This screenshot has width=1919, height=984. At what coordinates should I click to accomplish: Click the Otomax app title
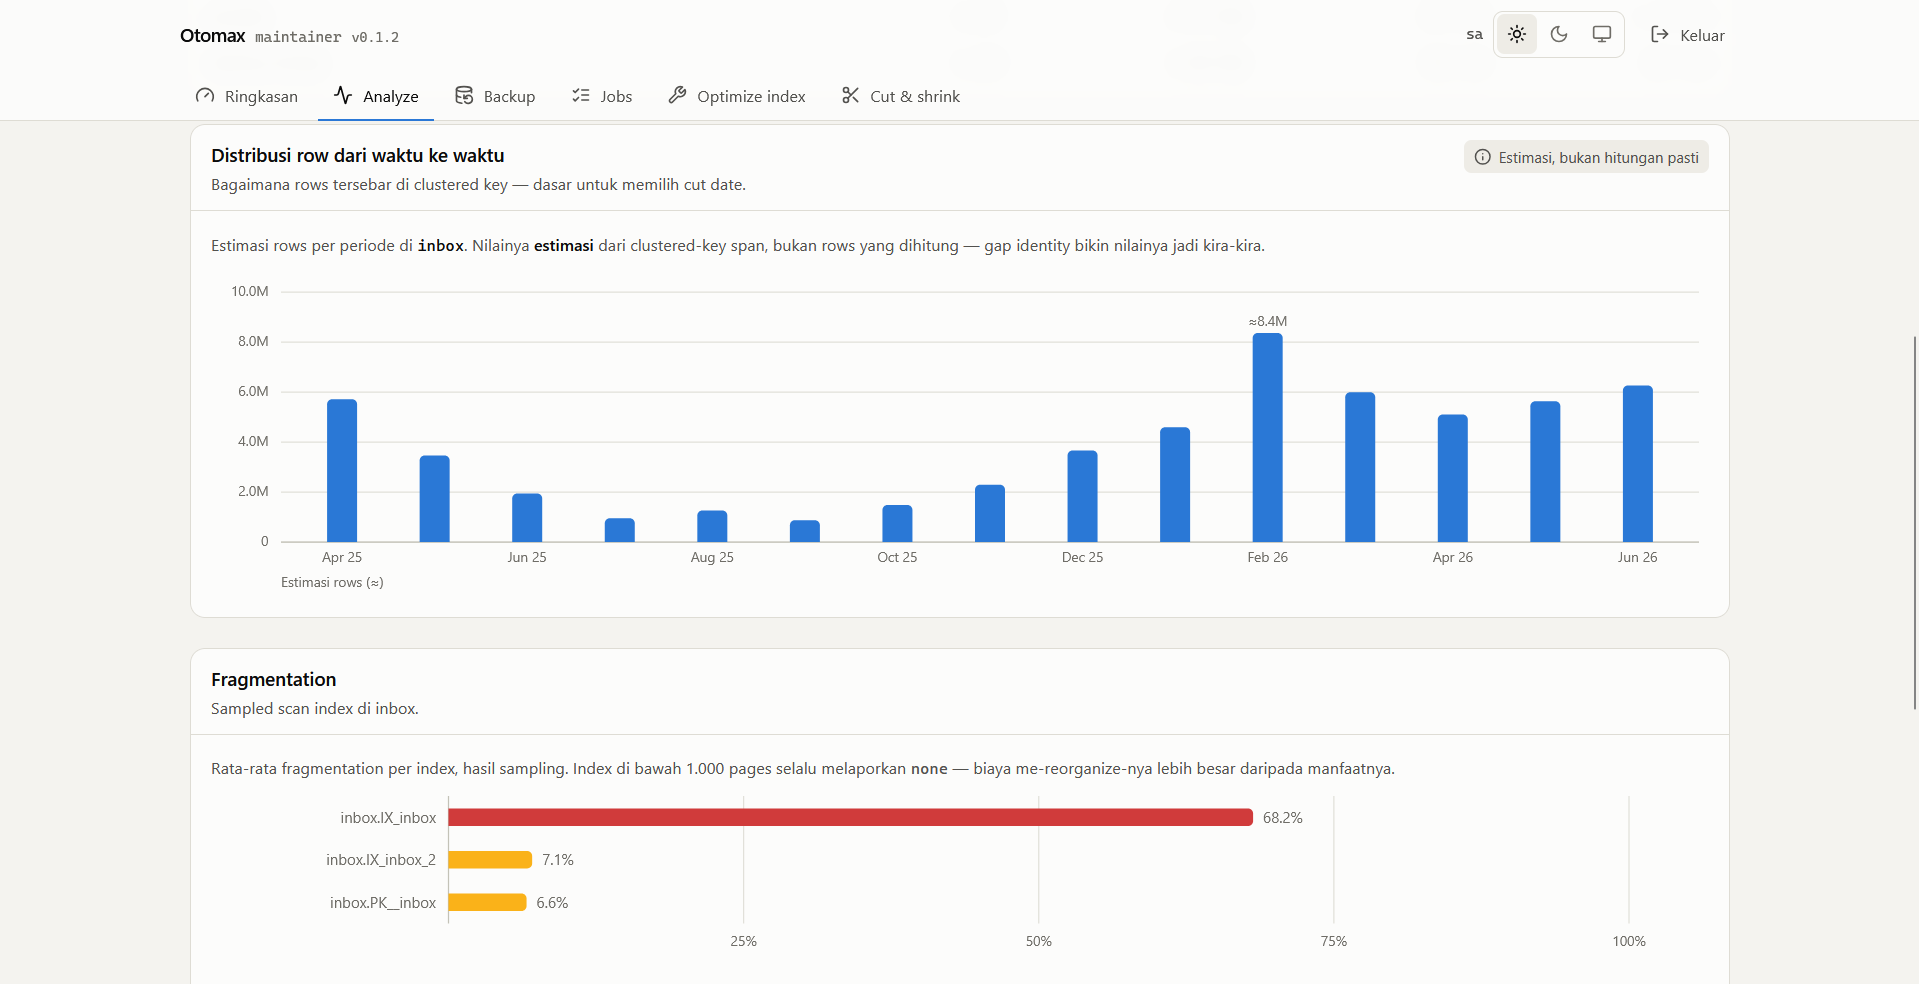click(212, 36)
